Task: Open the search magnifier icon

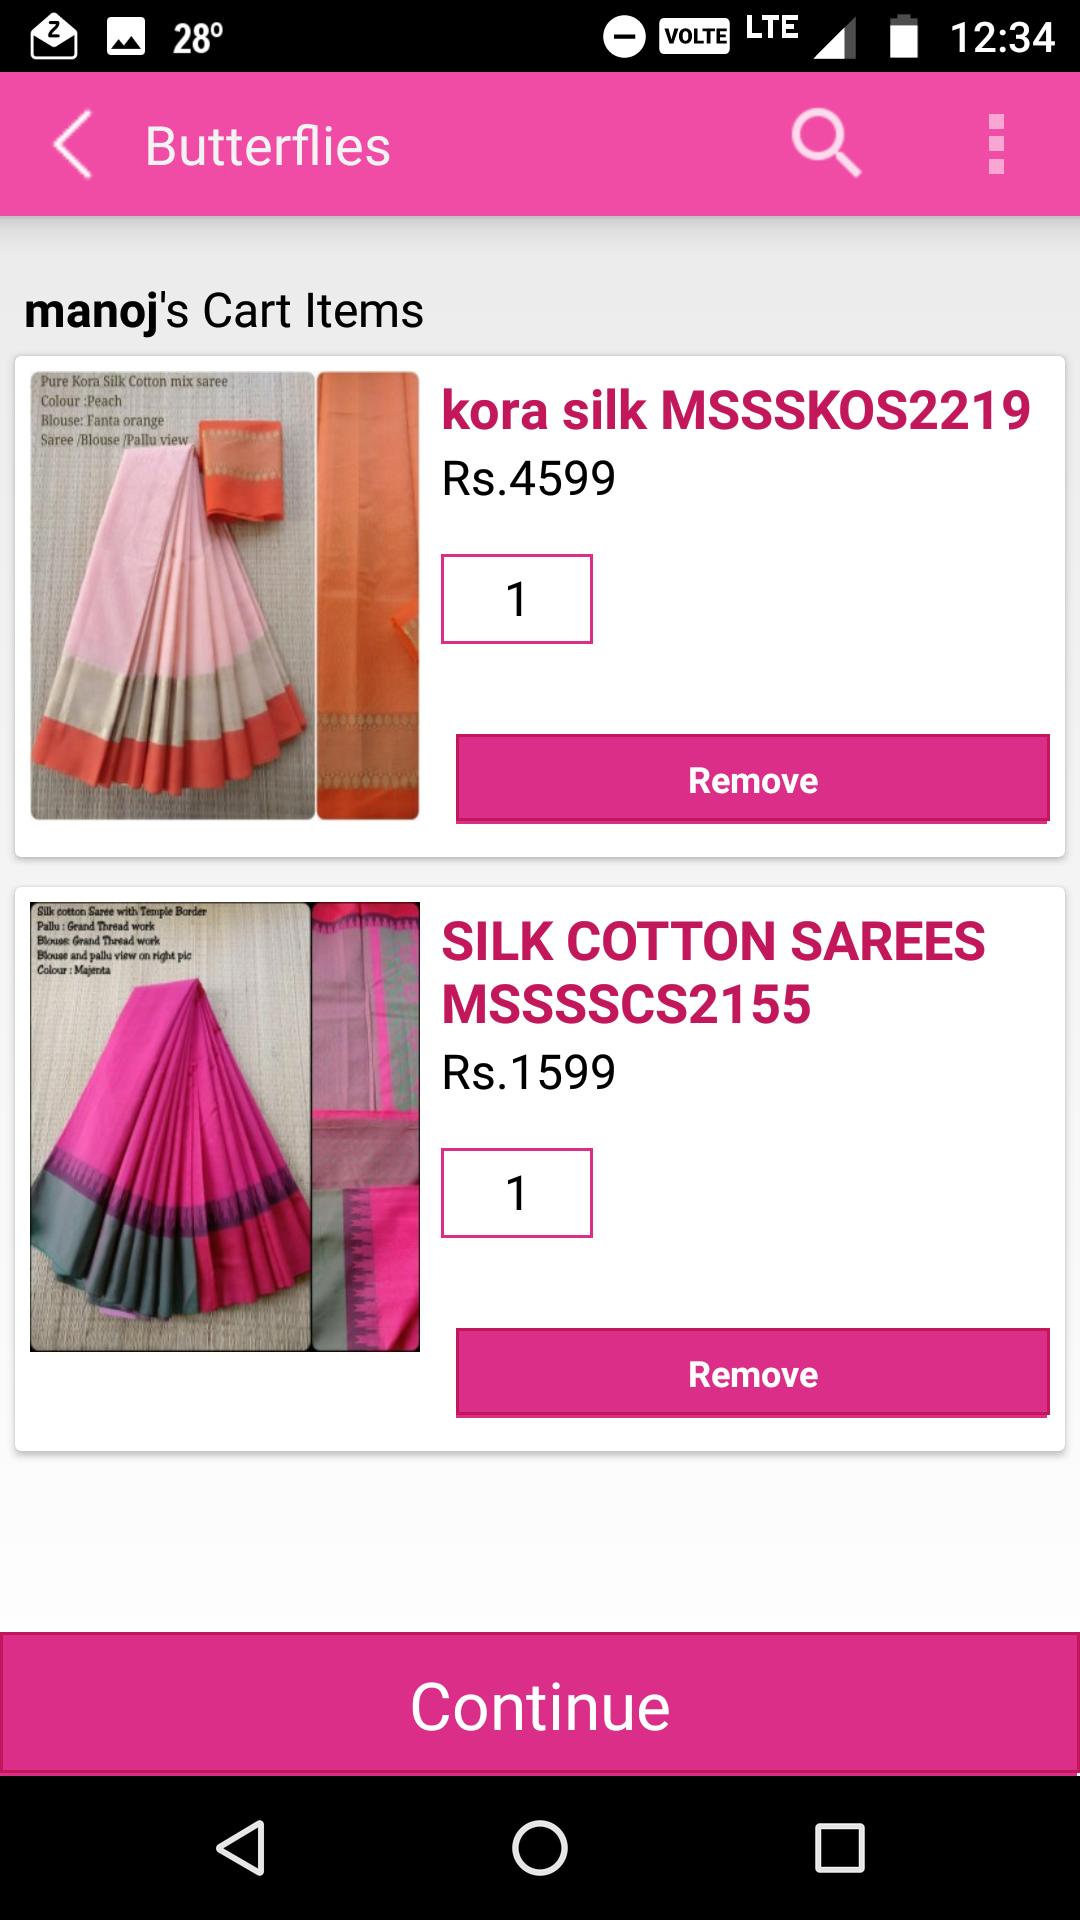Action: tap(826, 144)
